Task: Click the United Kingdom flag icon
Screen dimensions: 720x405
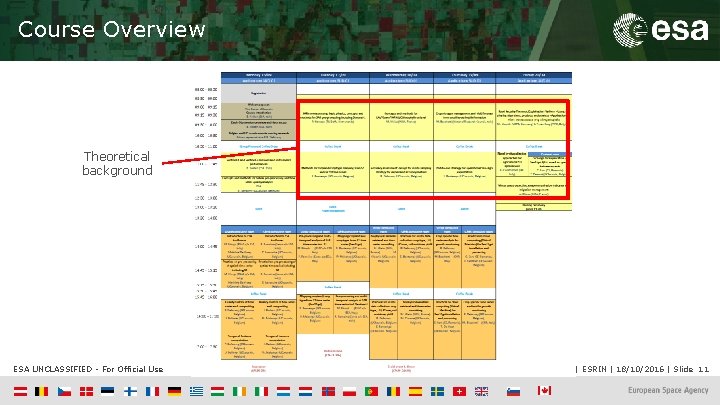Action: click(x=481, y=391)
